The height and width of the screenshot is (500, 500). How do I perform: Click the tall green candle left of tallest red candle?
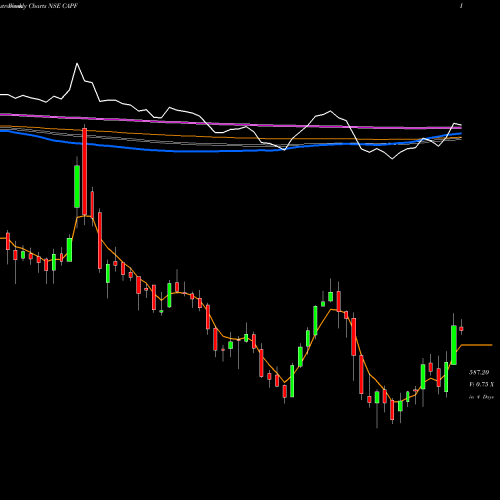click(77, 187)
